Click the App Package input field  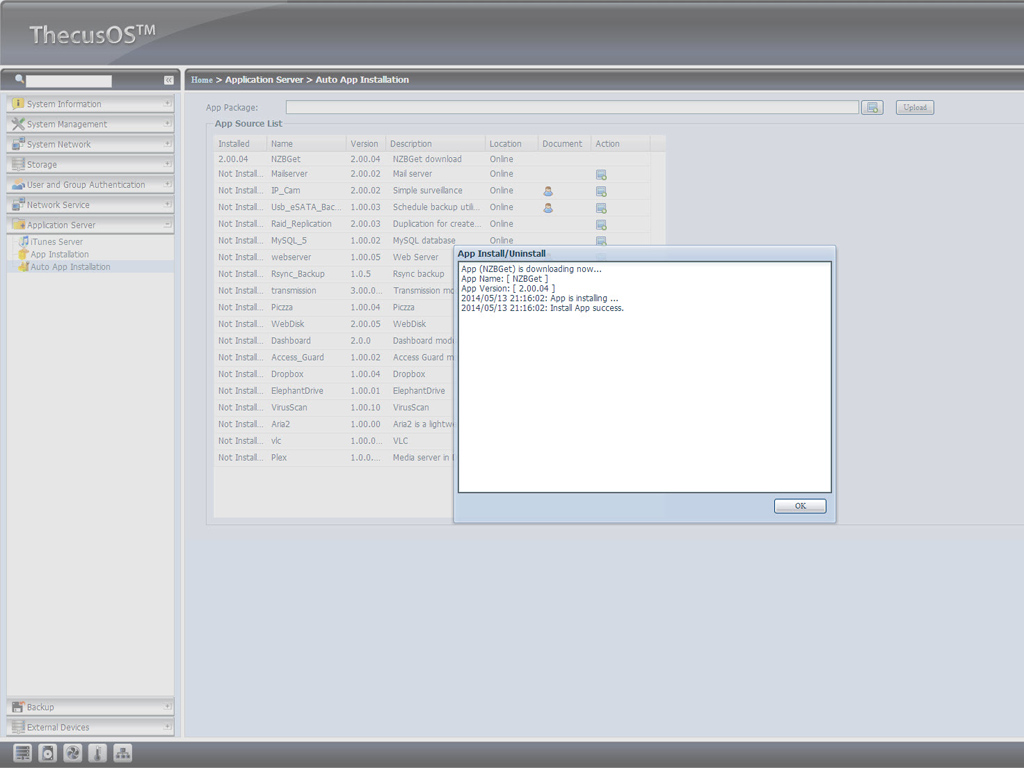coord(572,107)
